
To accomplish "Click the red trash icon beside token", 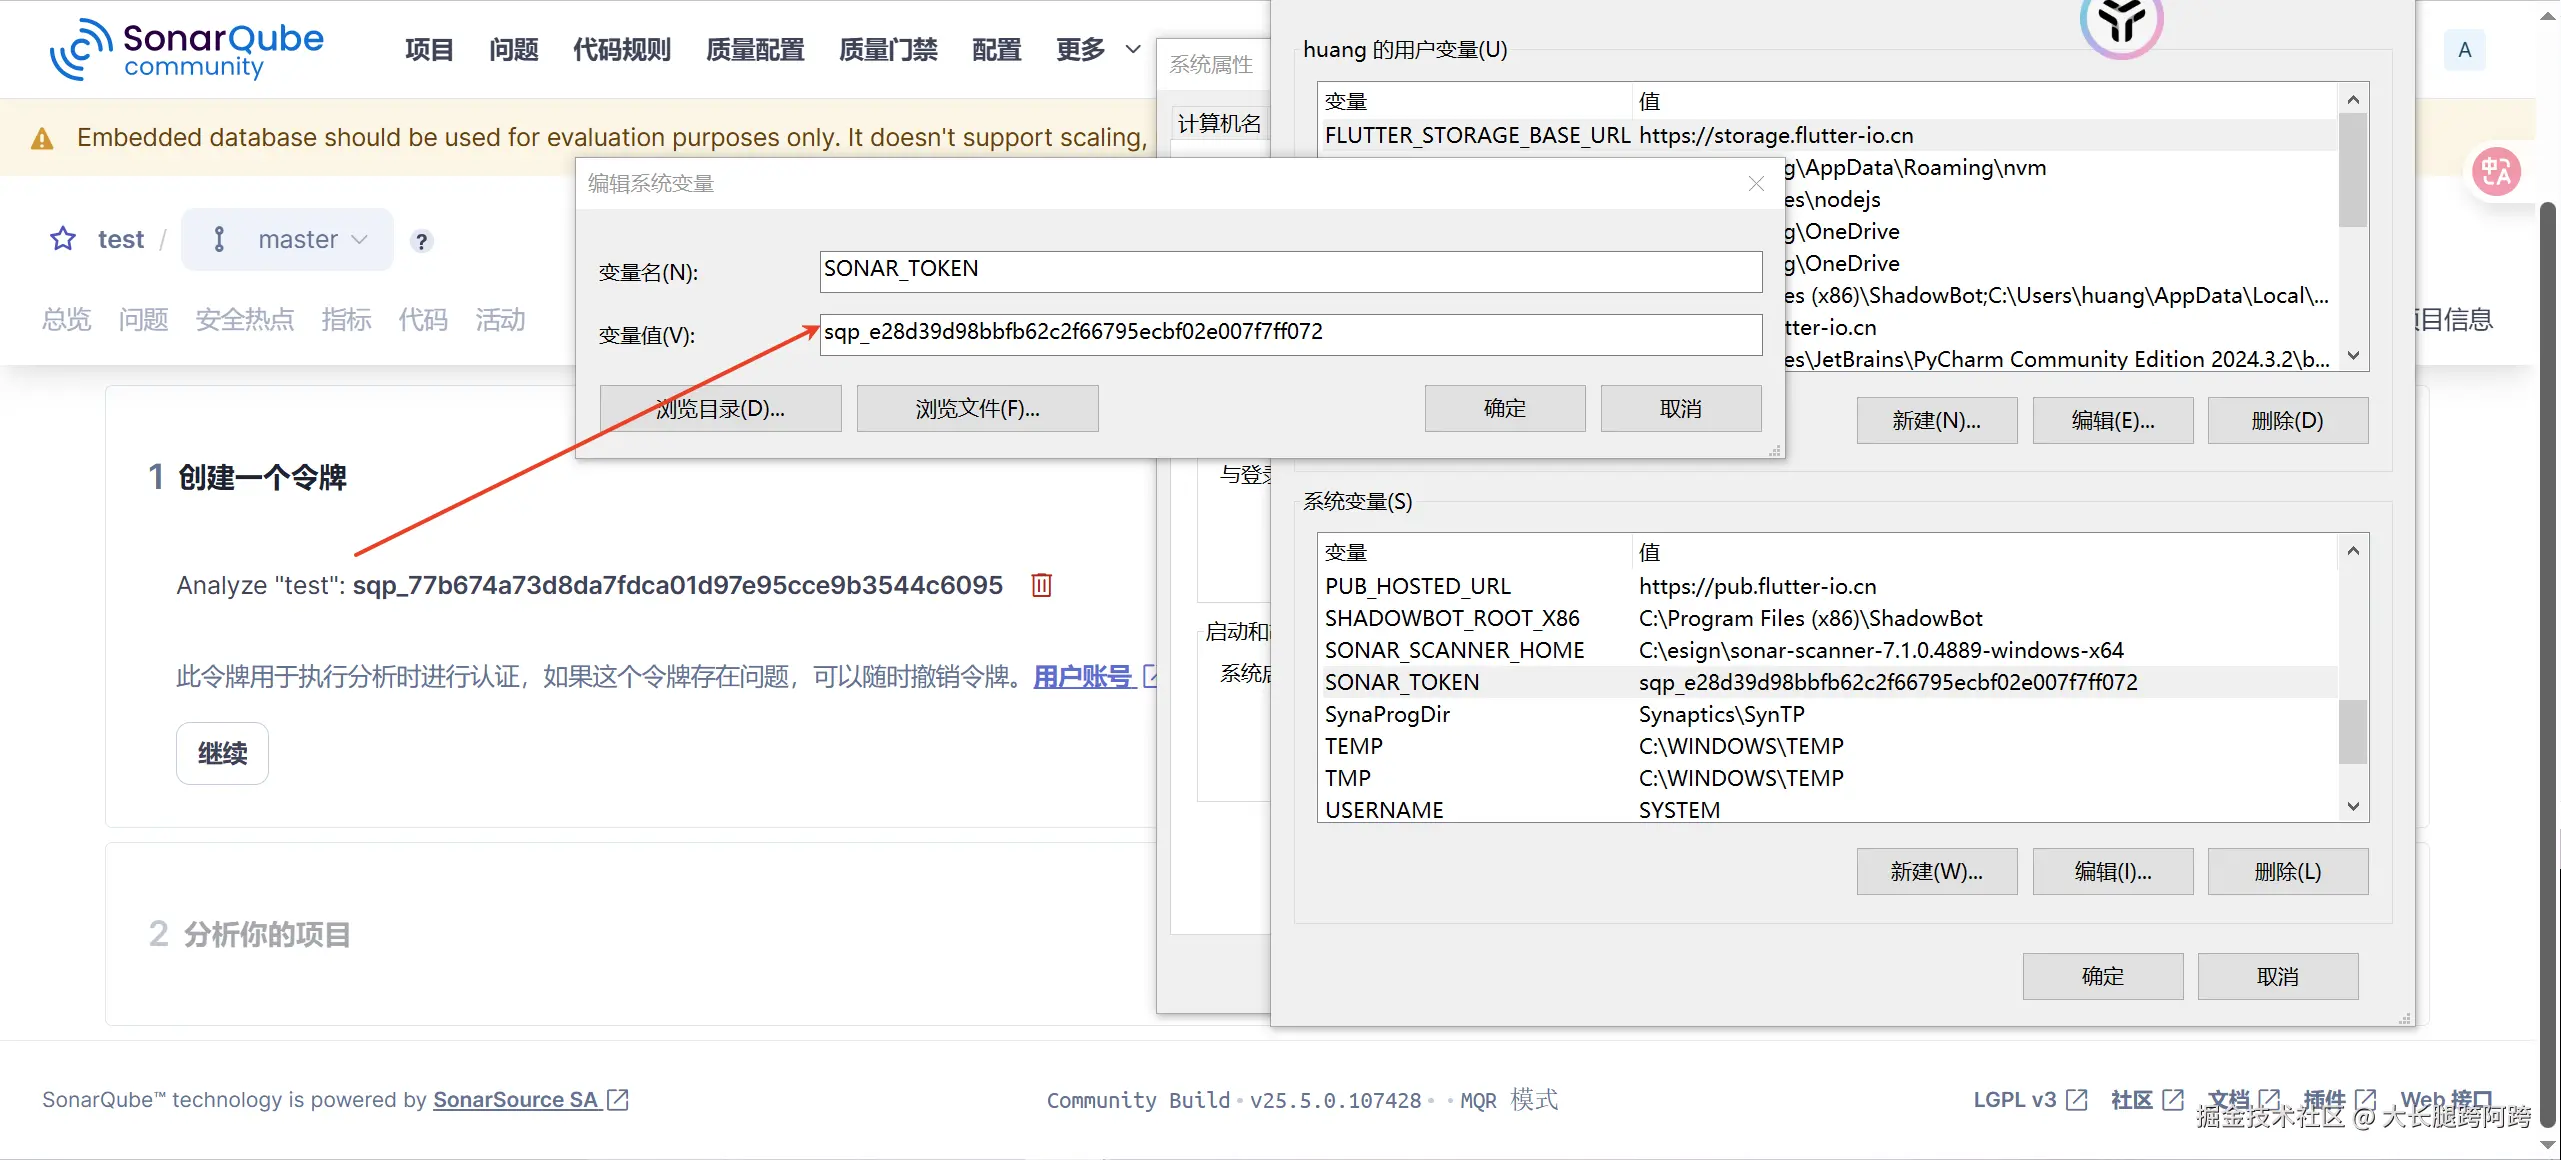I will click(x=1041, y=585).
